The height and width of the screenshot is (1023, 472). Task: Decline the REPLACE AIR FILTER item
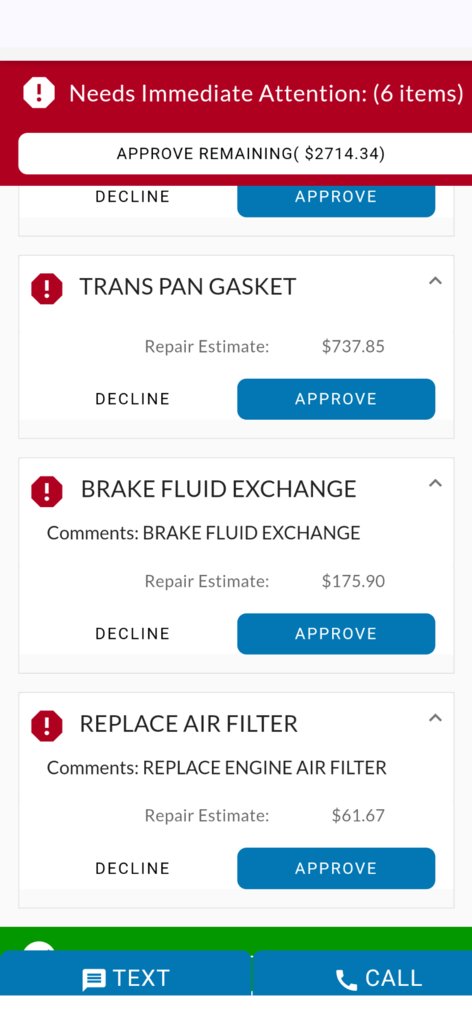coord(133,868)
